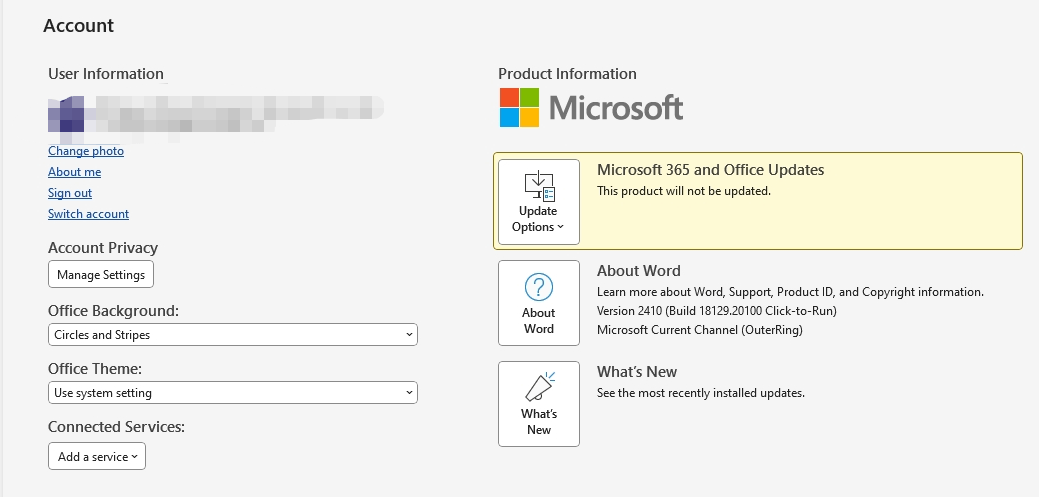Click 'Microsoft Current Channel (OuterRing)' text
1039x497 pixels.
pyautogui.click(x=700, y=329)
